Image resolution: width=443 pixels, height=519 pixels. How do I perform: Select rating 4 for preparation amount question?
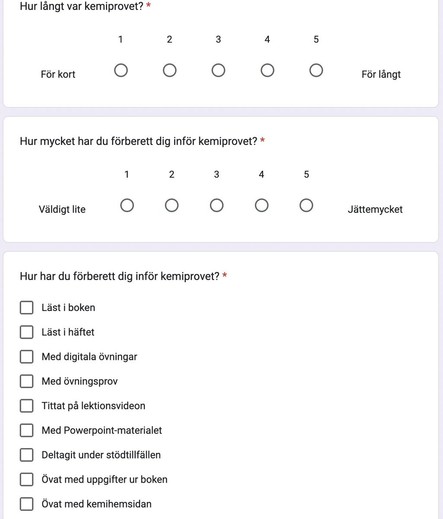tap(262, 205)
